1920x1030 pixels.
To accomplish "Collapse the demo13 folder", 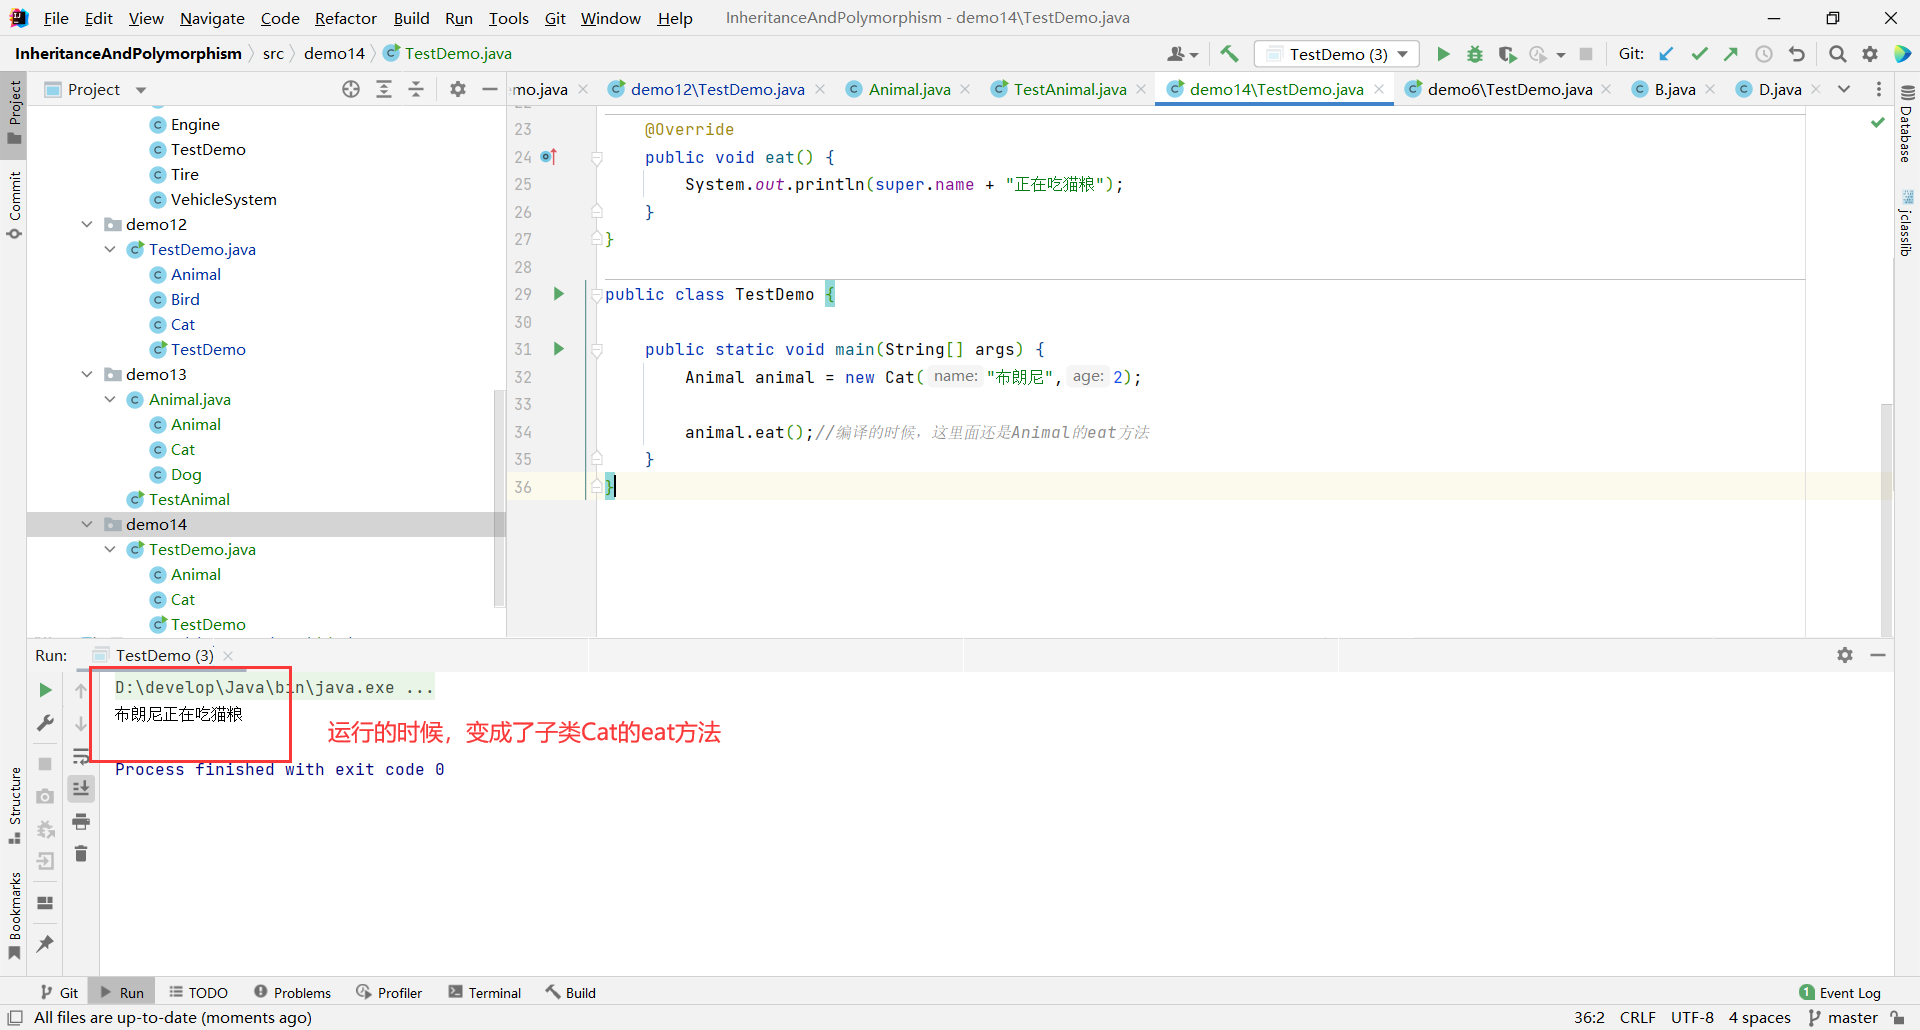I will click(x=87, y=374).
